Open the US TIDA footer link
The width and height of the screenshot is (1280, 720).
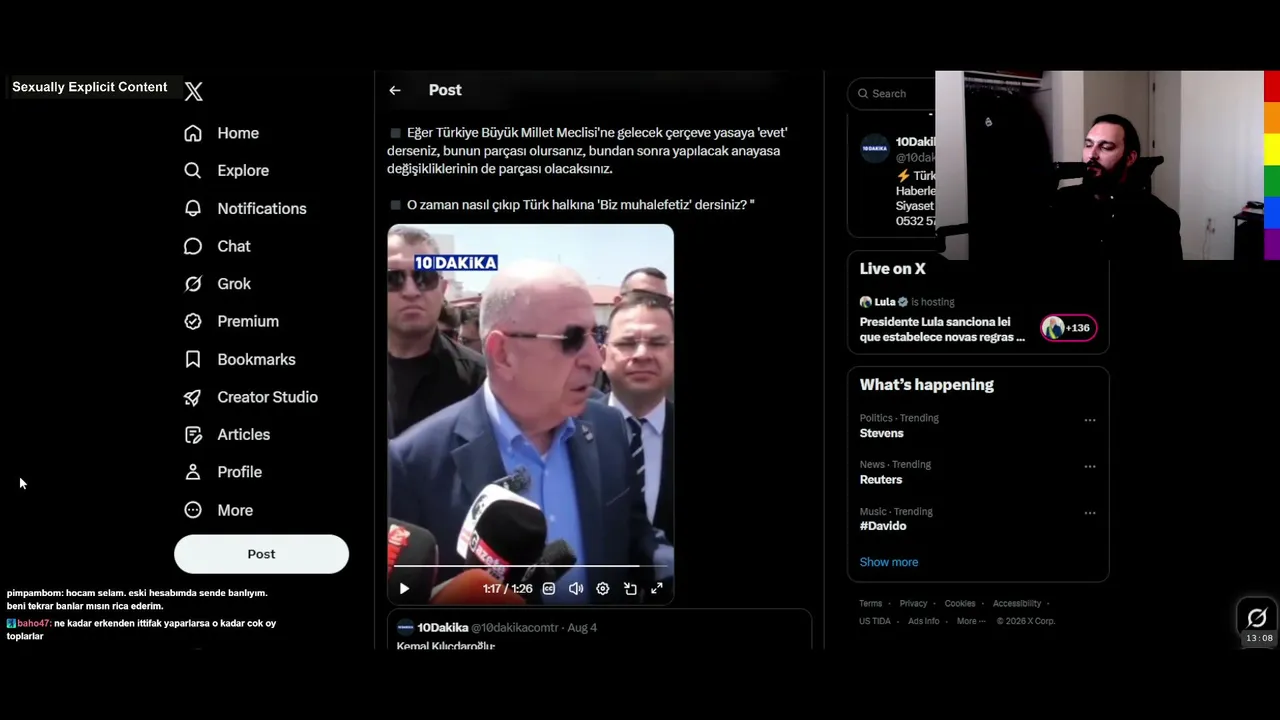pyautogui.click(x=875, y=621)
